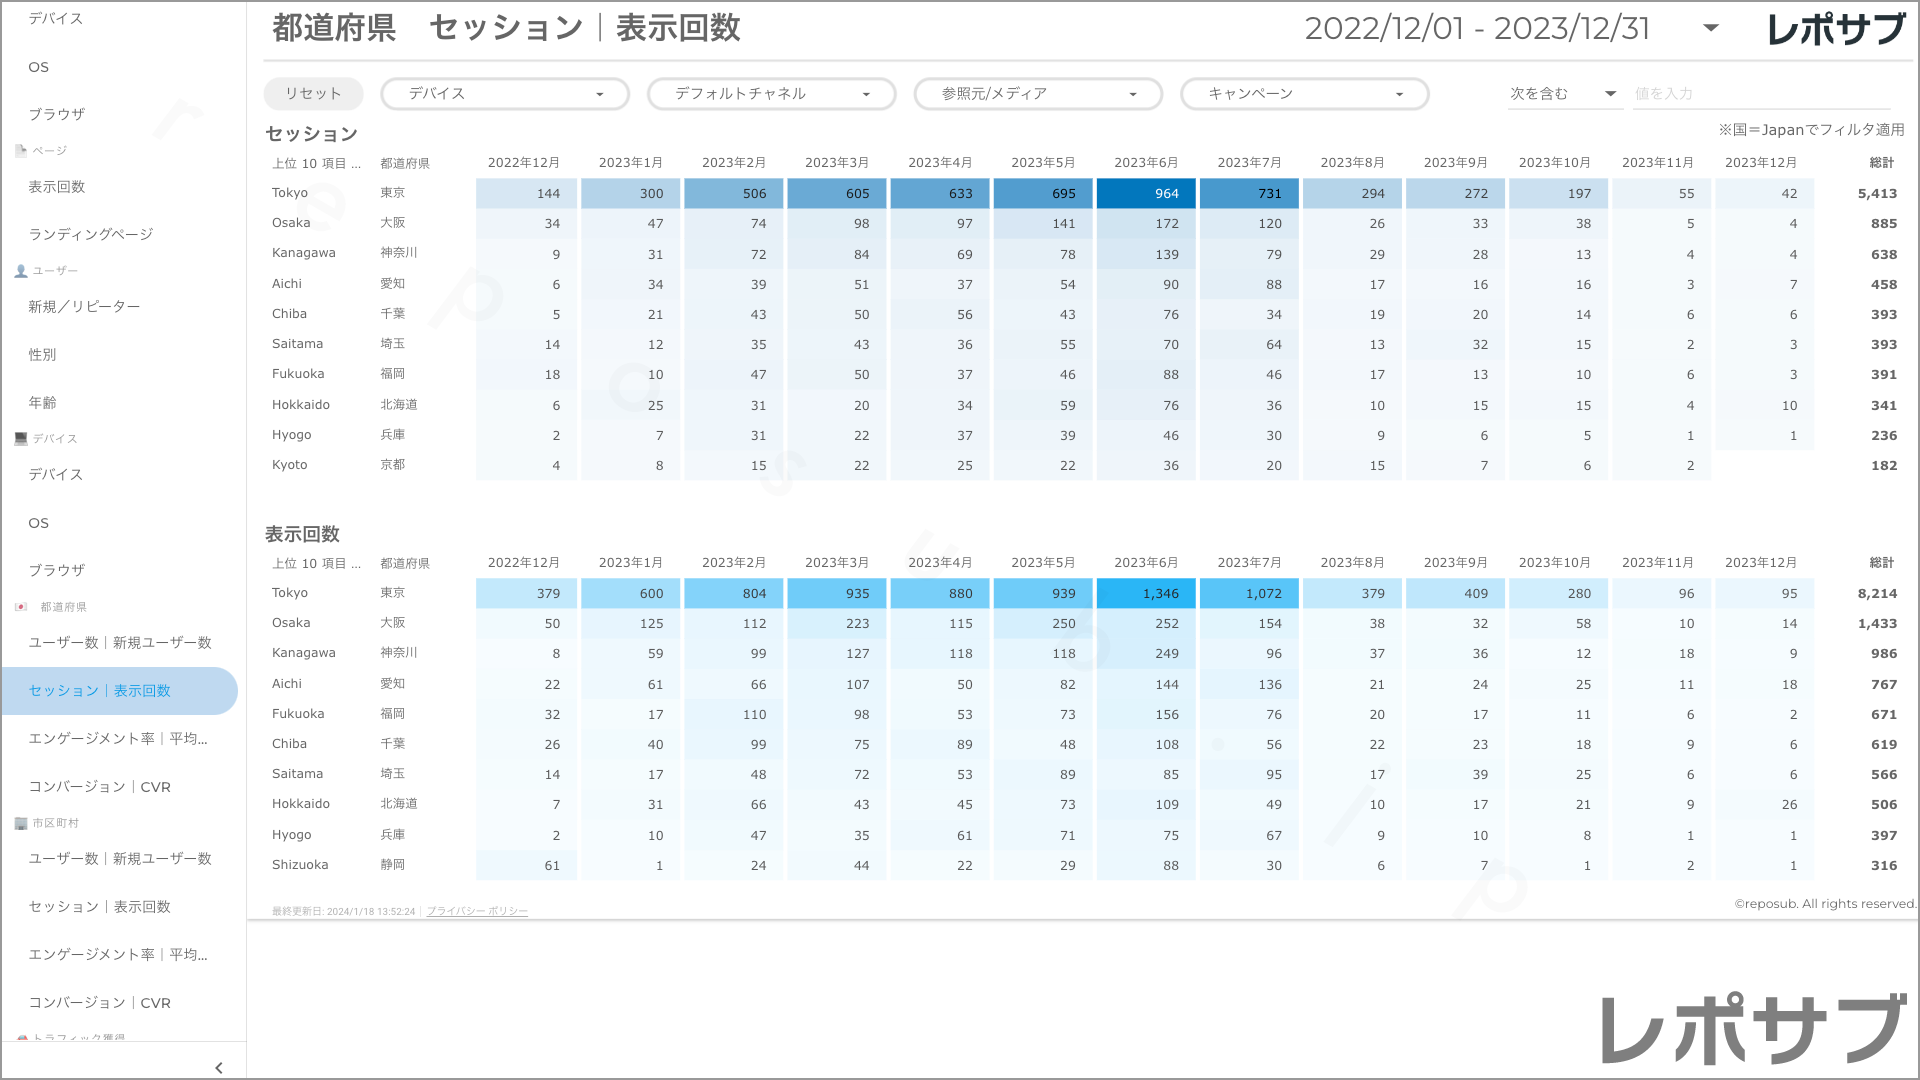Click the Japan flag icon beside 都道府県
The width and height of the screenshot is (1920, 1080).
pos(21,607)
